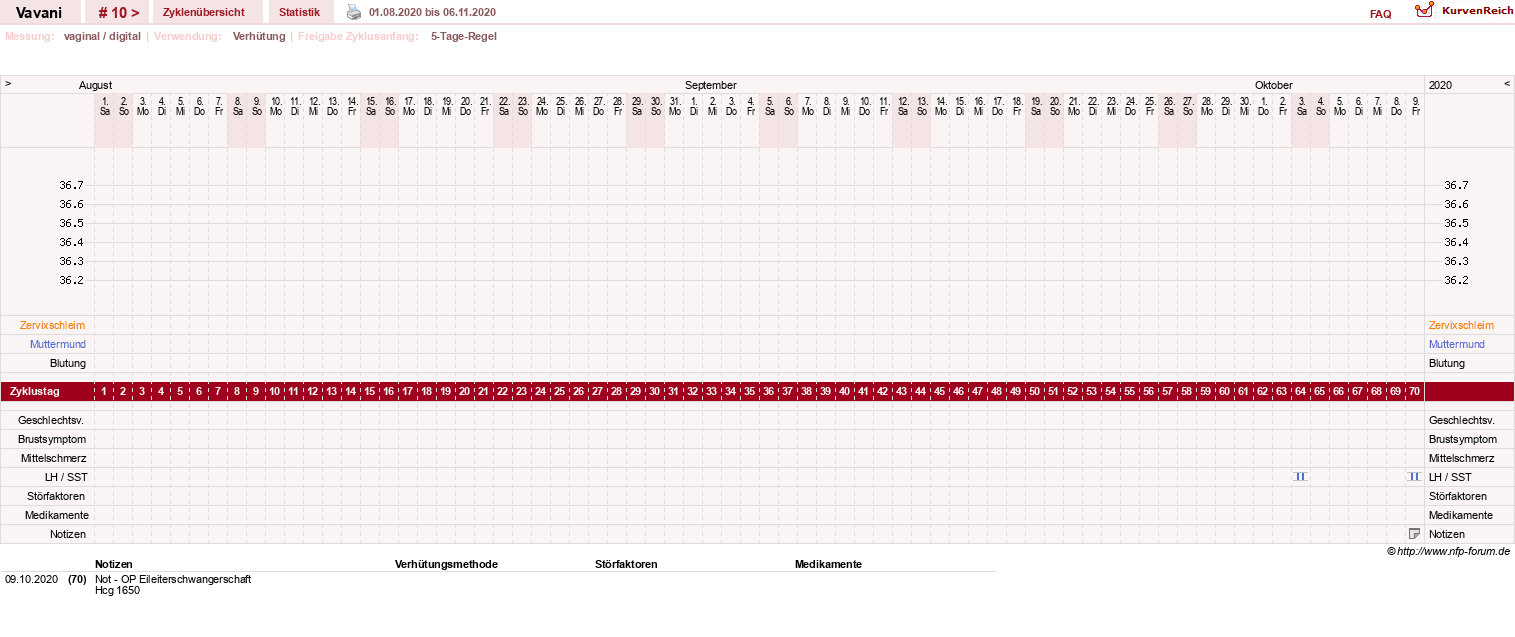1515x637 pixels.
Task: Click the left-side Zervixschleim row label
Action: click(x=52, y=325)
